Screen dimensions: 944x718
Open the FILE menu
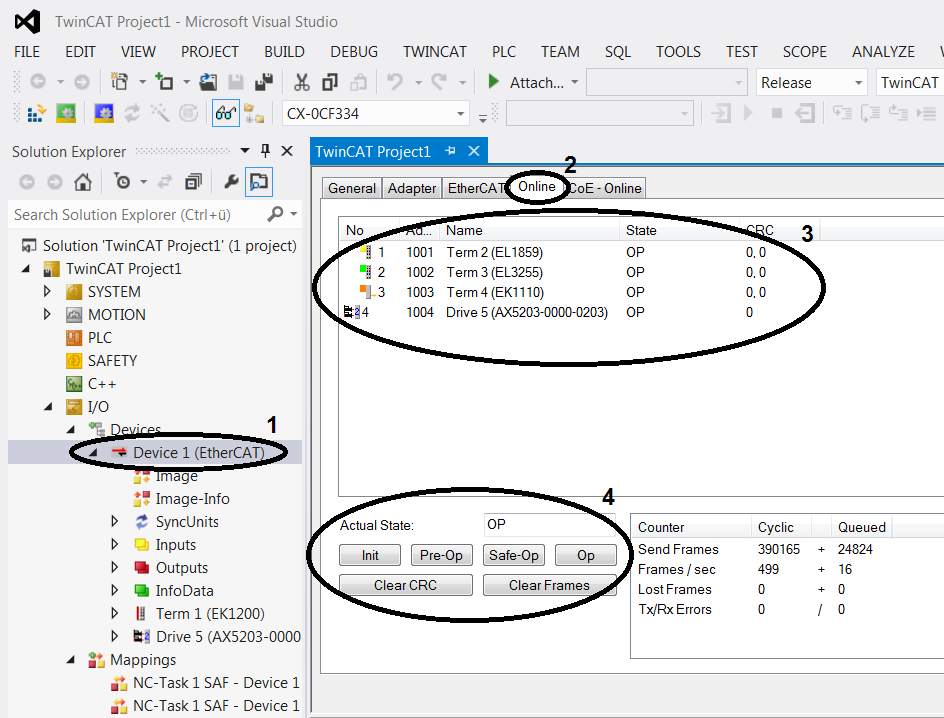(x=27, y=52)
